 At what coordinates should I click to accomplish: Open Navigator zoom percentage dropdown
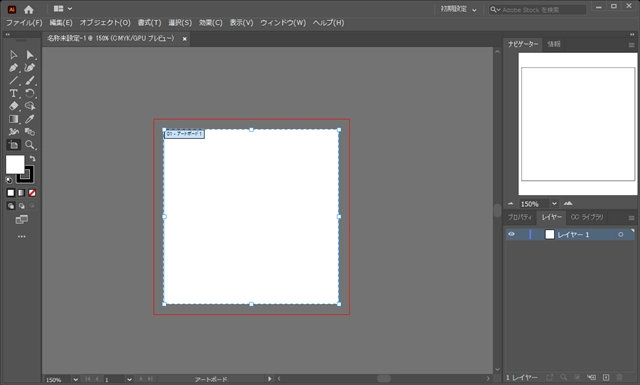click(x=554, y=204)
